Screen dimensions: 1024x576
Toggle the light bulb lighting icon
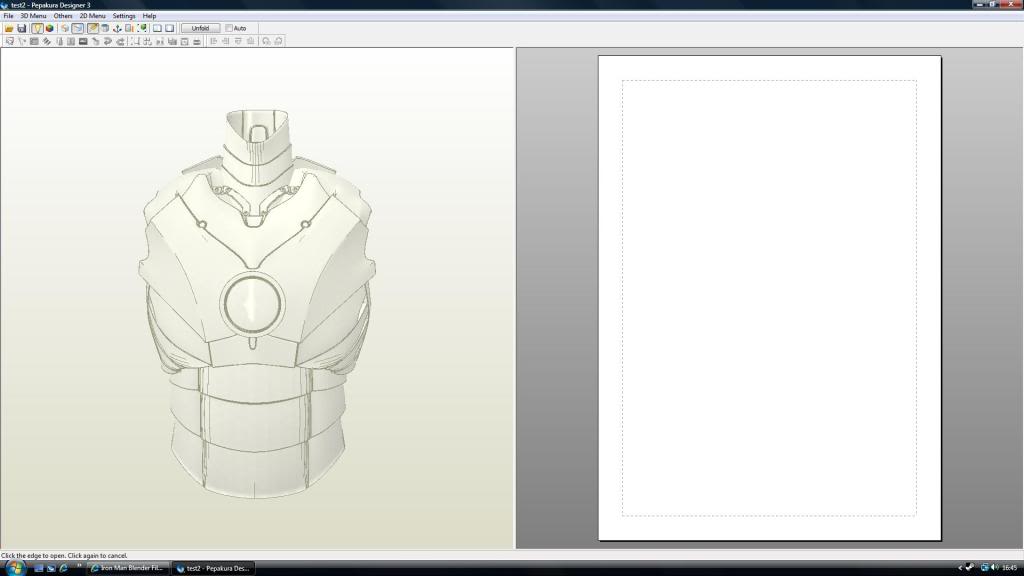37,28
